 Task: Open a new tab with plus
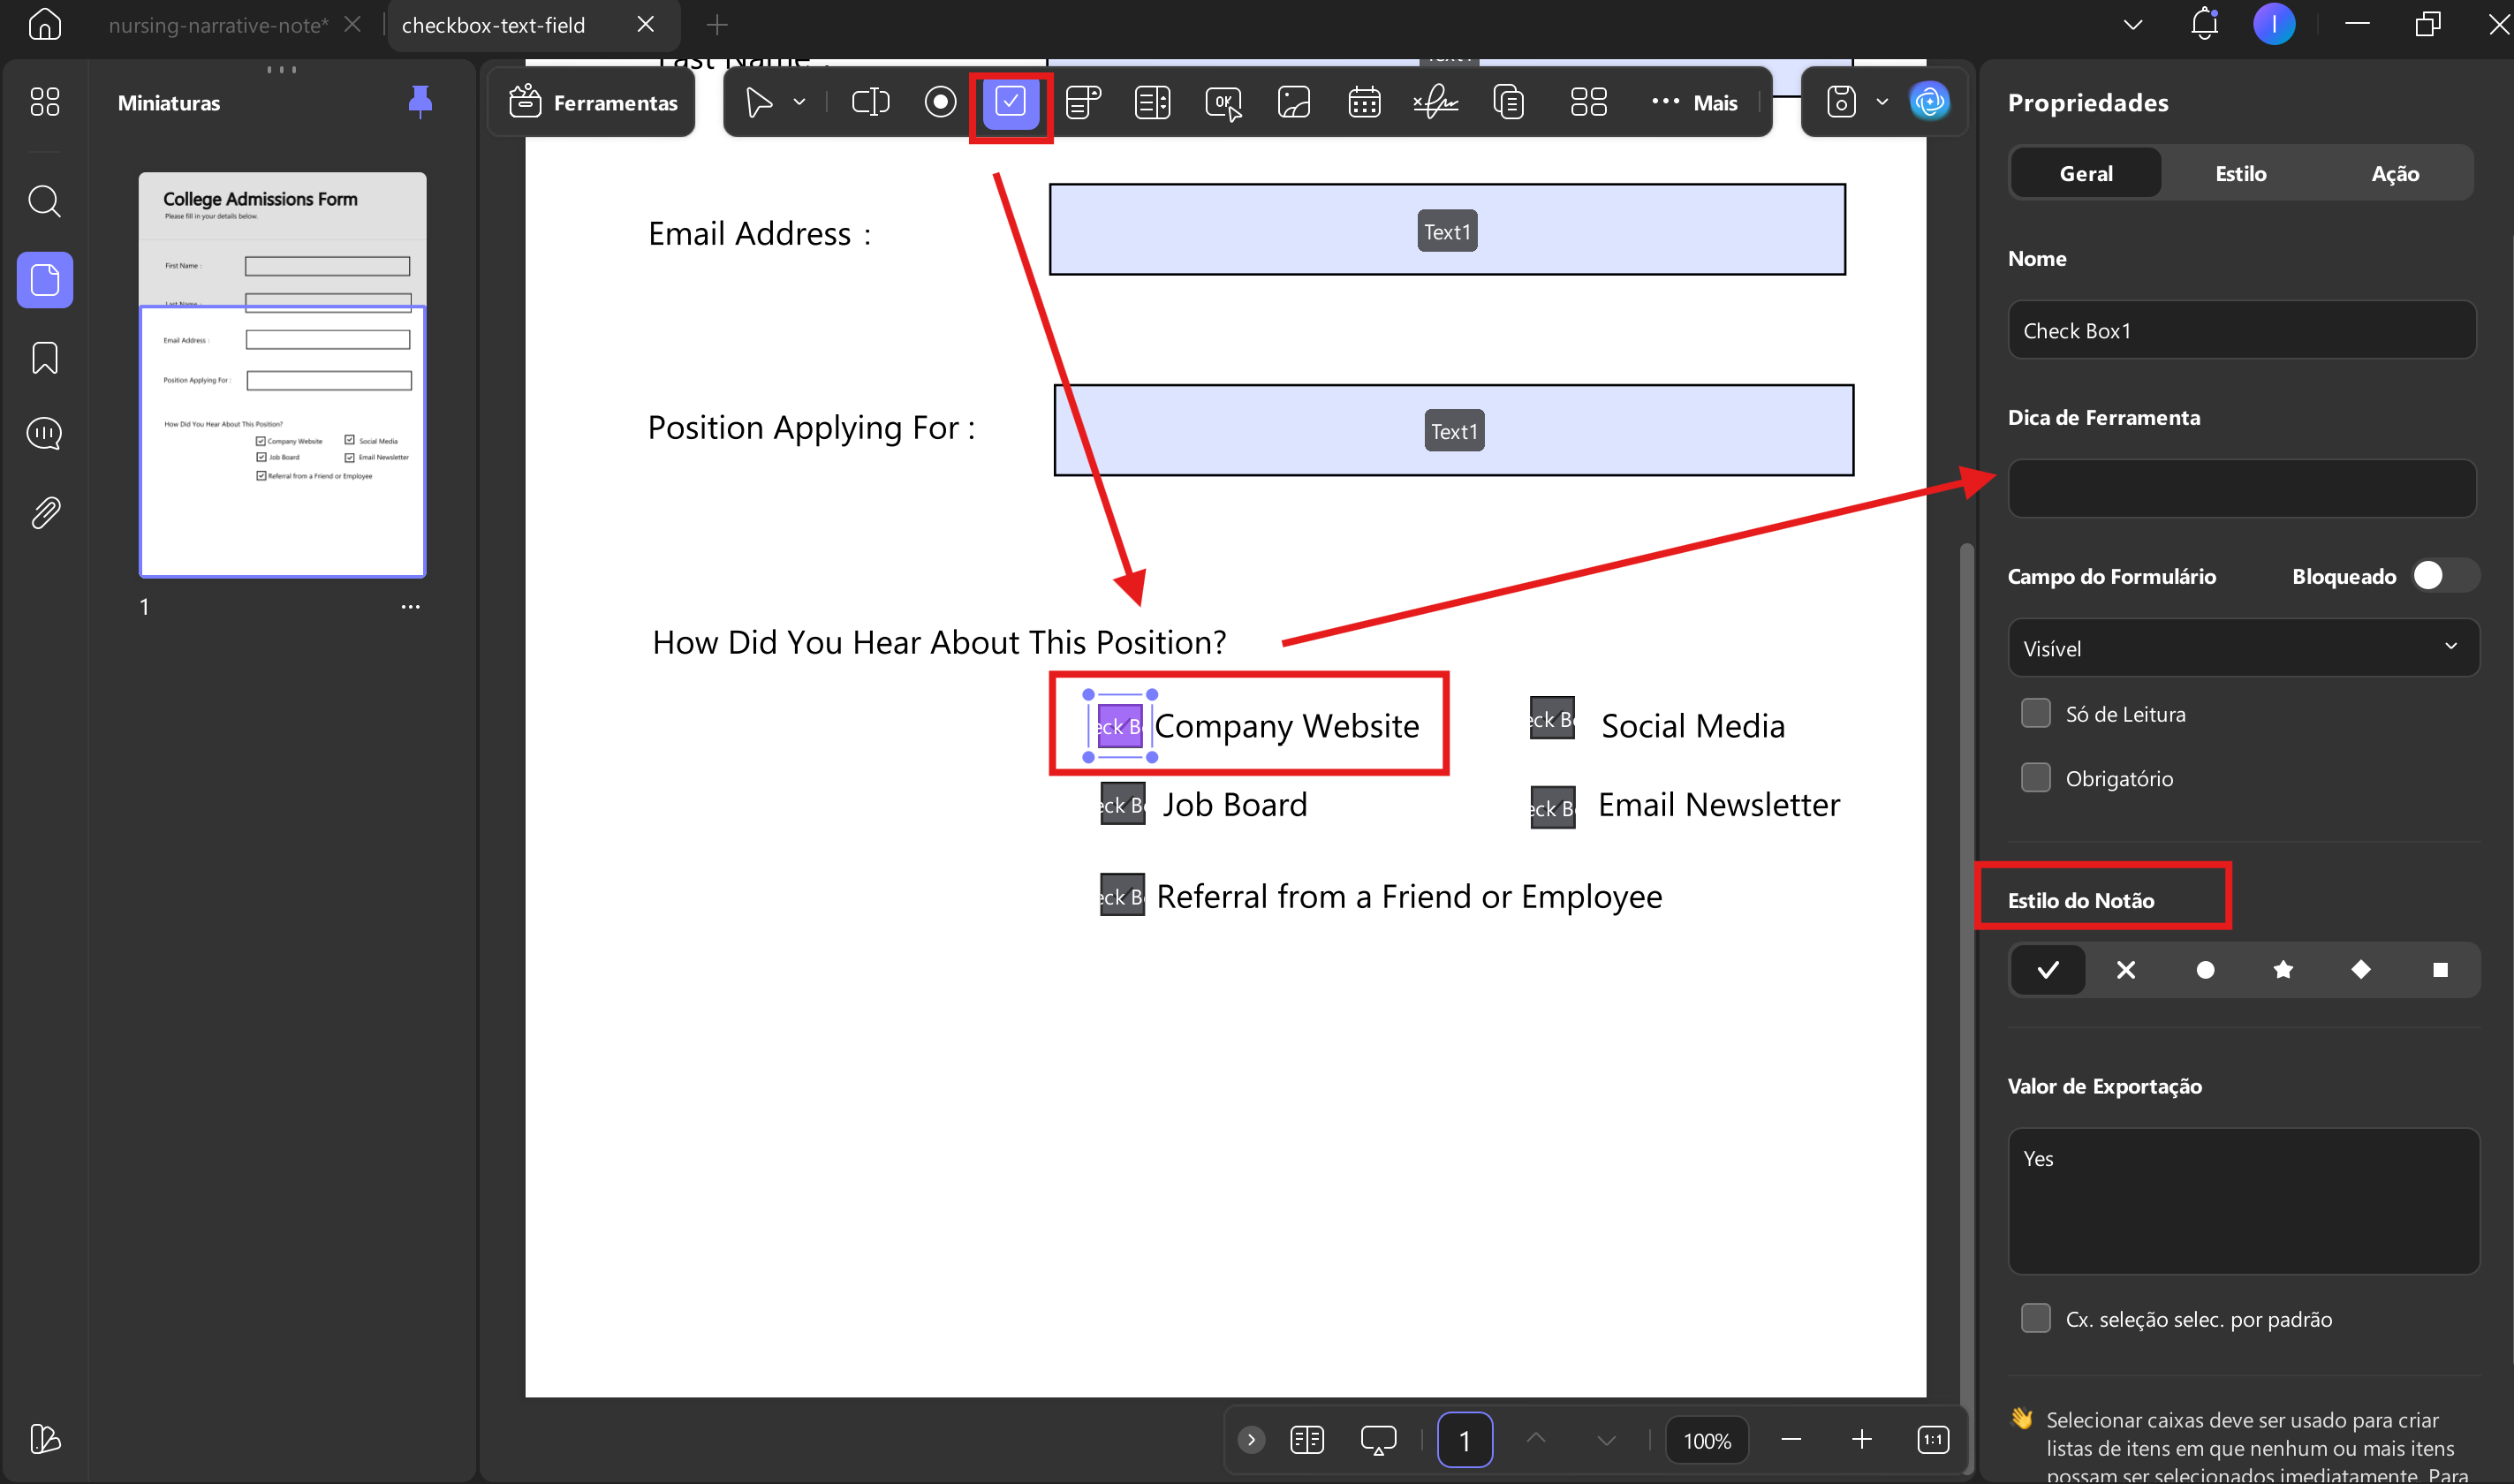[716, 25]
